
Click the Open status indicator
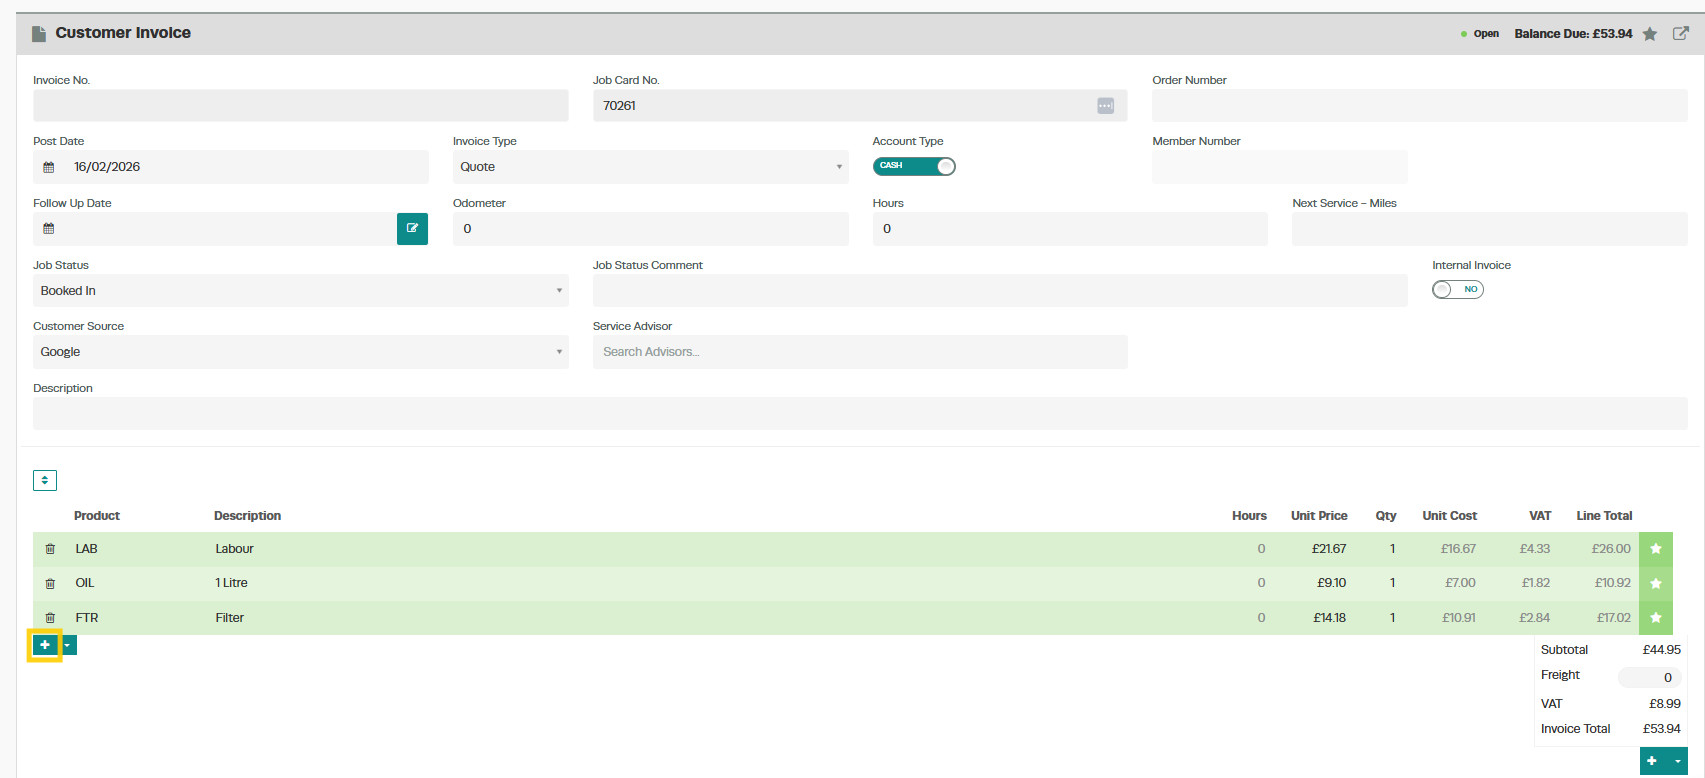(1480, 34)
